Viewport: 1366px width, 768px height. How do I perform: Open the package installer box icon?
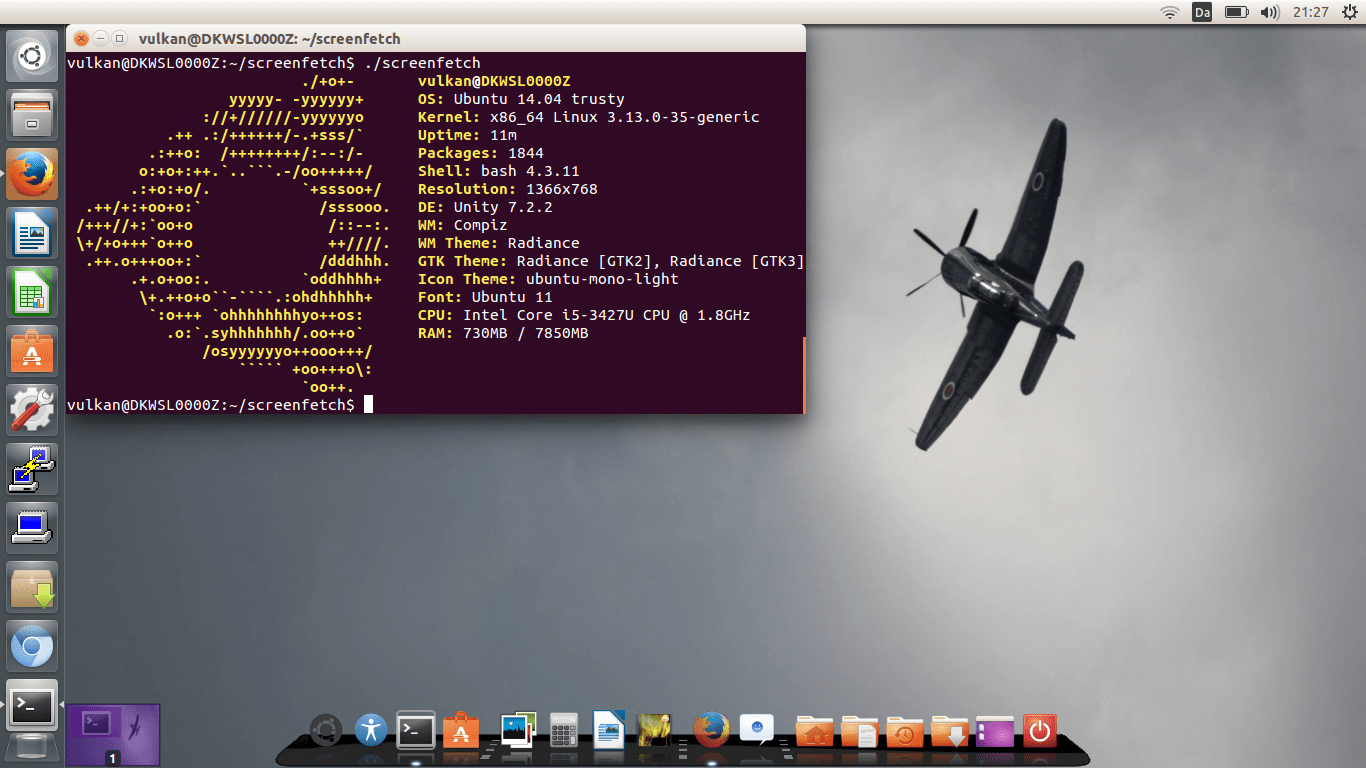(33, 587)
